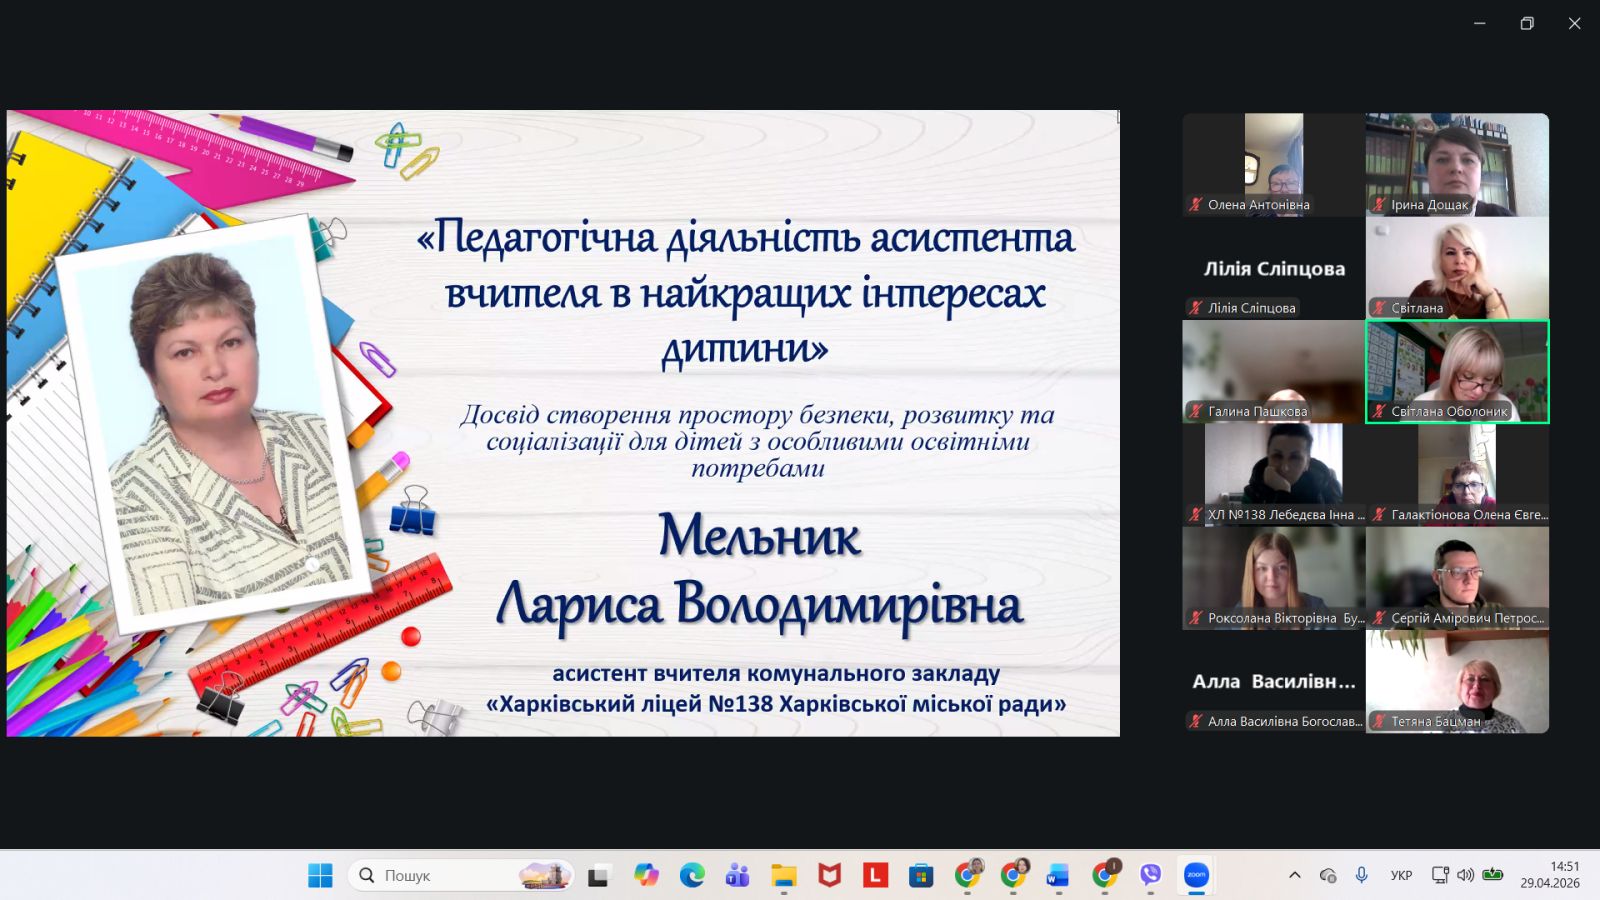Click the muted mic icon beside Ірина Дощак
The height and width of the screenshot is (900, 1600).
pyautogui.click(x=1379, y=205)
